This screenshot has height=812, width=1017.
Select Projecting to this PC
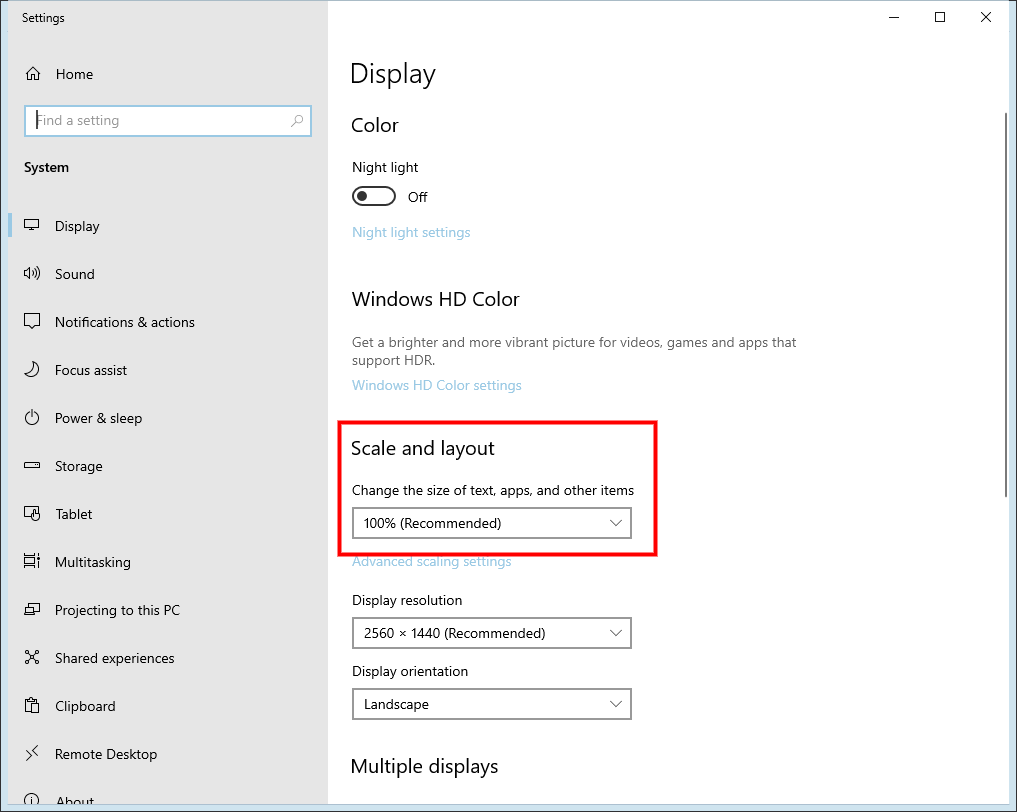[167, 610]
